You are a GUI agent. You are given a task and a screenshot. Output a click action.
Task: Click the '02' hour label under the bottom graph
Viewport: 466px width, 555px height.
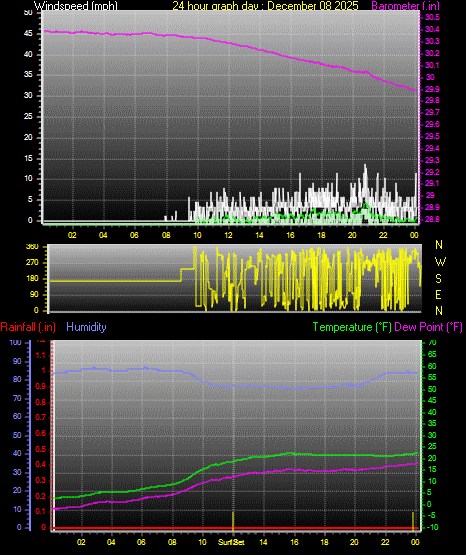(x=81, y=542)
